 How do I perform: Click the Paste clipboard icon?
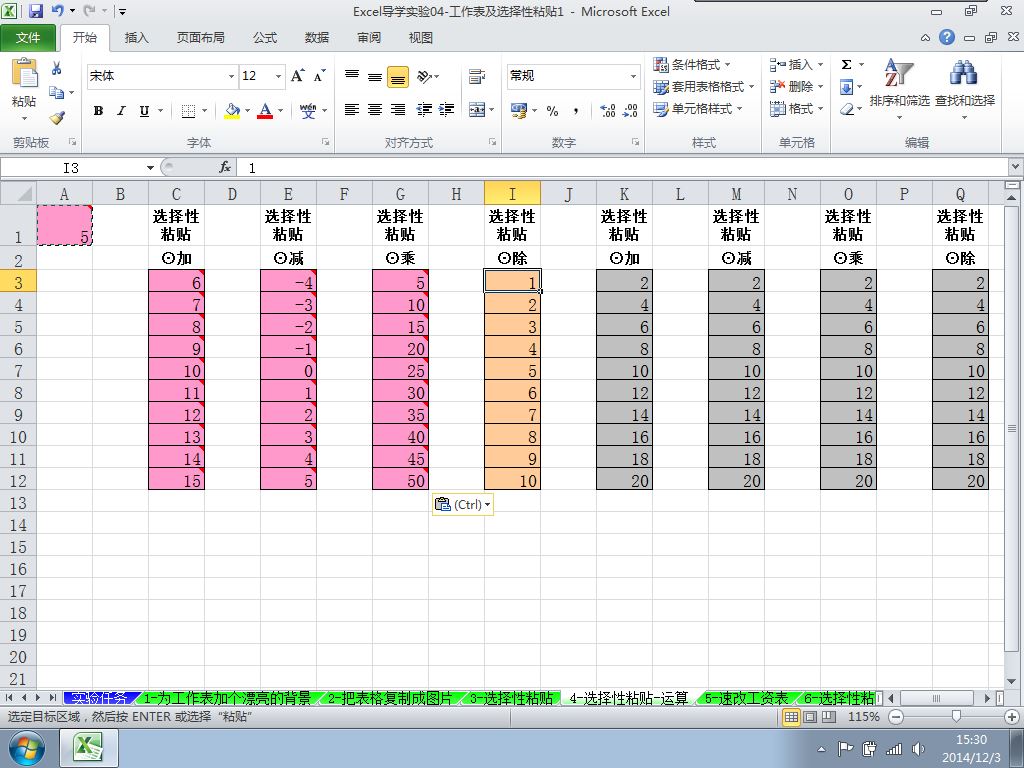(24, 73)
